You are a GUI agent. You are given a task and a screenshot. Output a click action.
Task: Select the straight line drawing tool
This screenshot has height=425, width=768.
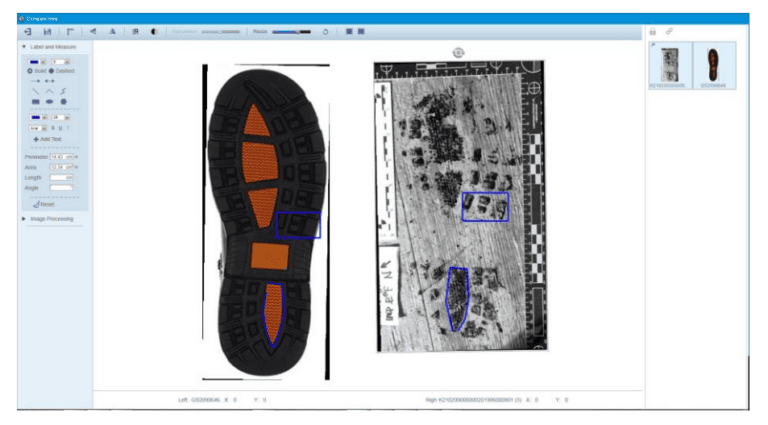coord(36,91)
